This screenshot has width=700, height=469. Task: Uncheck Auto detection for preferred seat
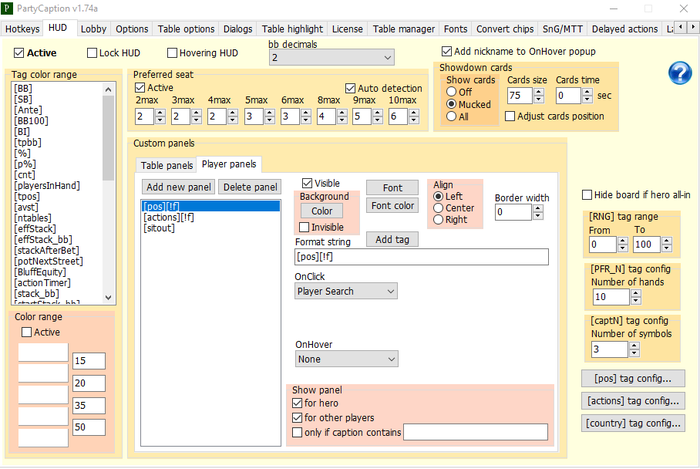point(350,88)
